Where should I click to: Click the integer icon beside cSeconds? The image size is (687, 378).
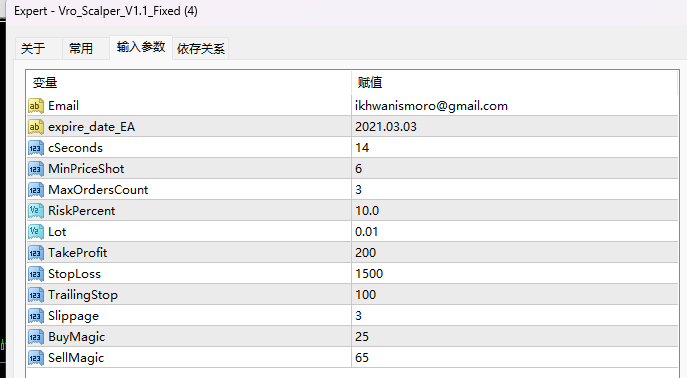coord(35,148)
